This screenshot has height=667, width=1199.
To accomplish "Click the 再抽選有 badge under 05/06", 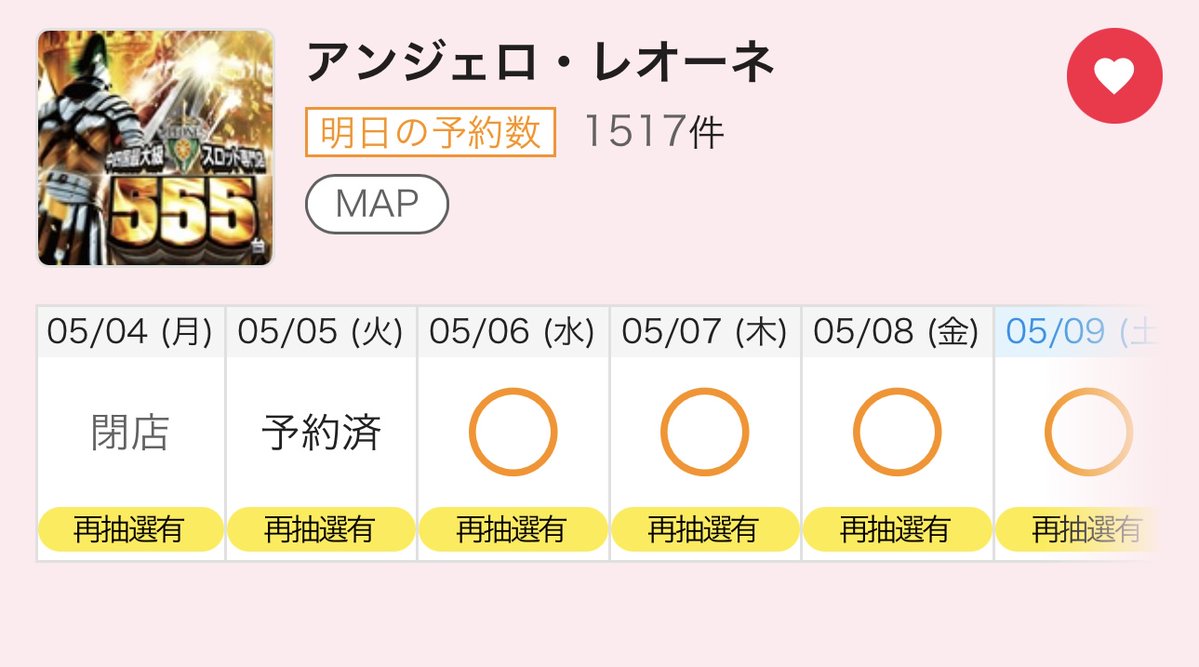I will [x=512, y=529].
